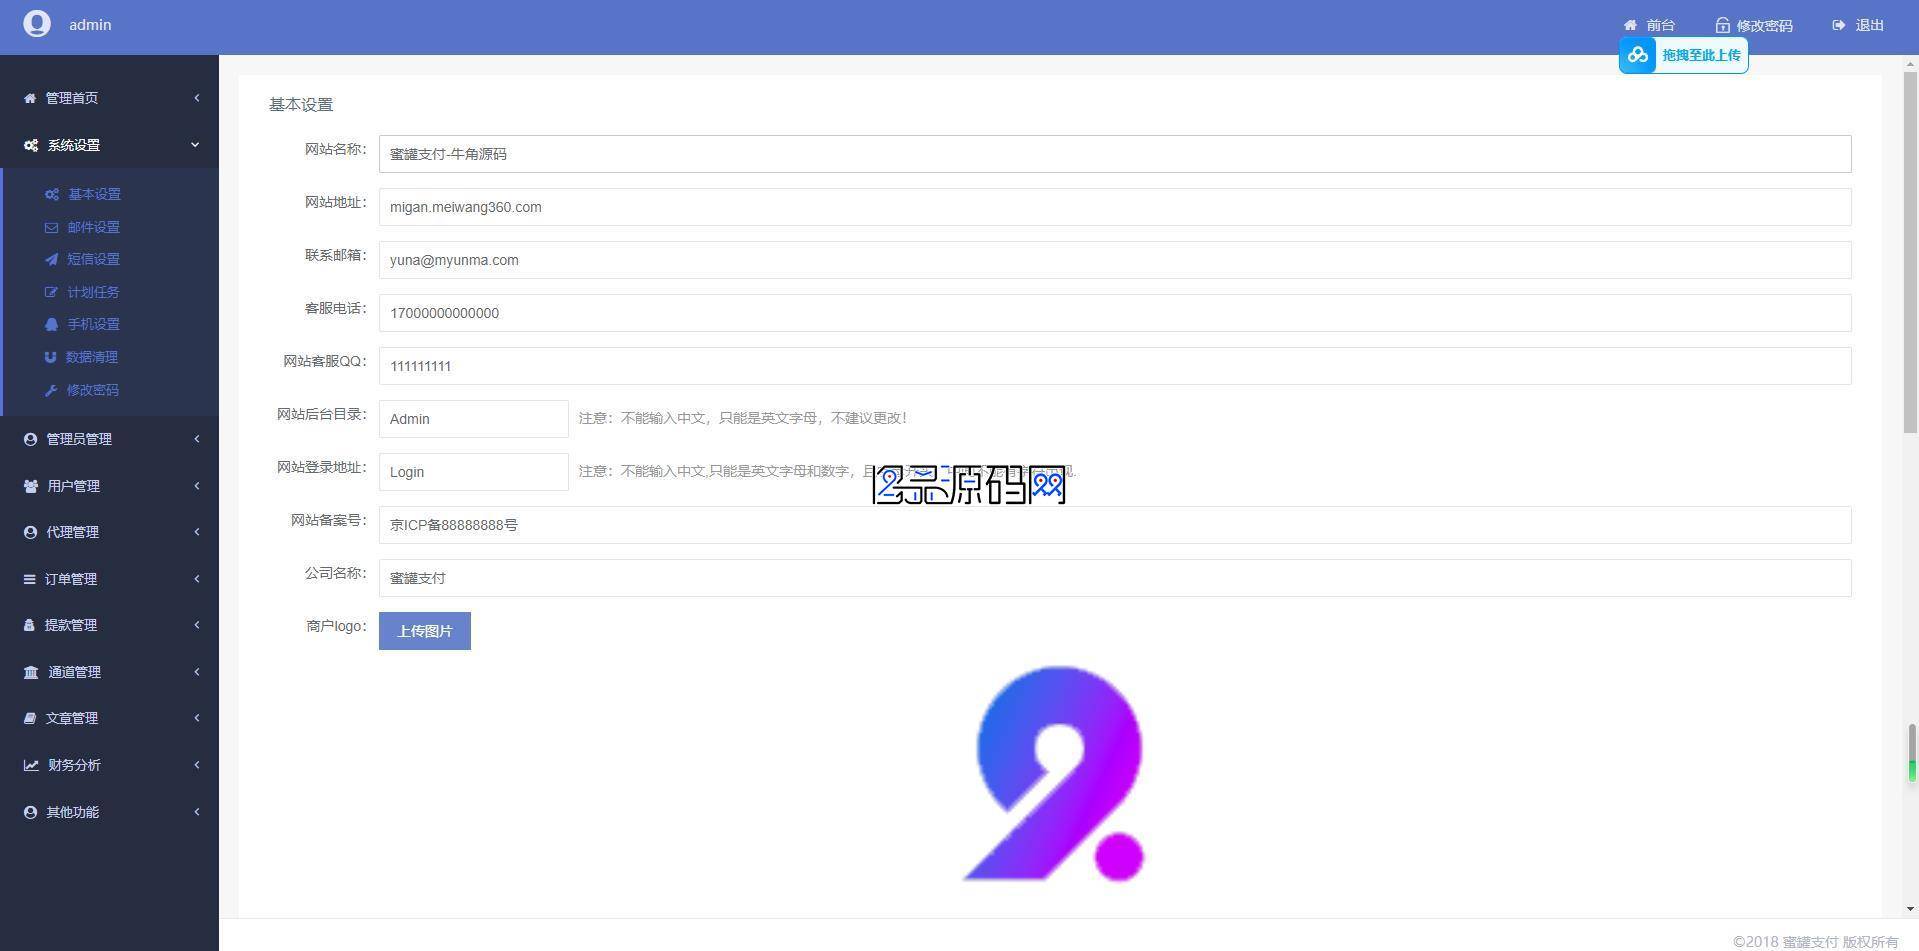Click the lock icon beside 修改密码 in header

(1722, 25)
